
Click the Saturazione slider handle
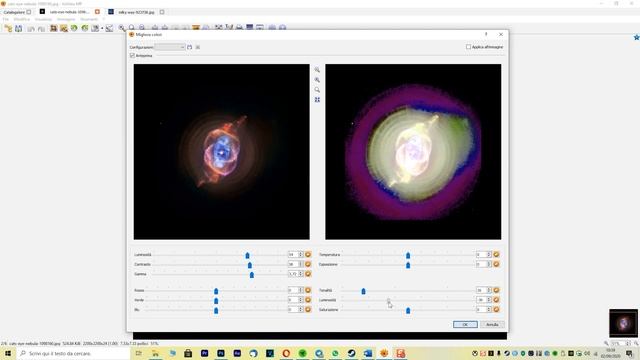click(x=408, y=311)
